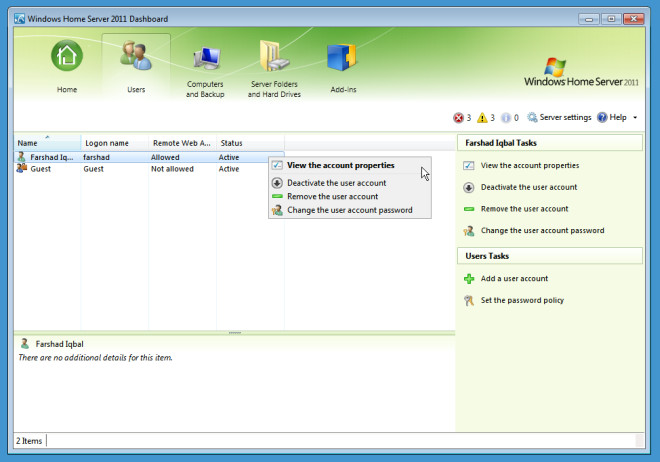The height and width of the screenshot is (462, 660).
Task: Click context menu change password icon
Action: point(277,210)
